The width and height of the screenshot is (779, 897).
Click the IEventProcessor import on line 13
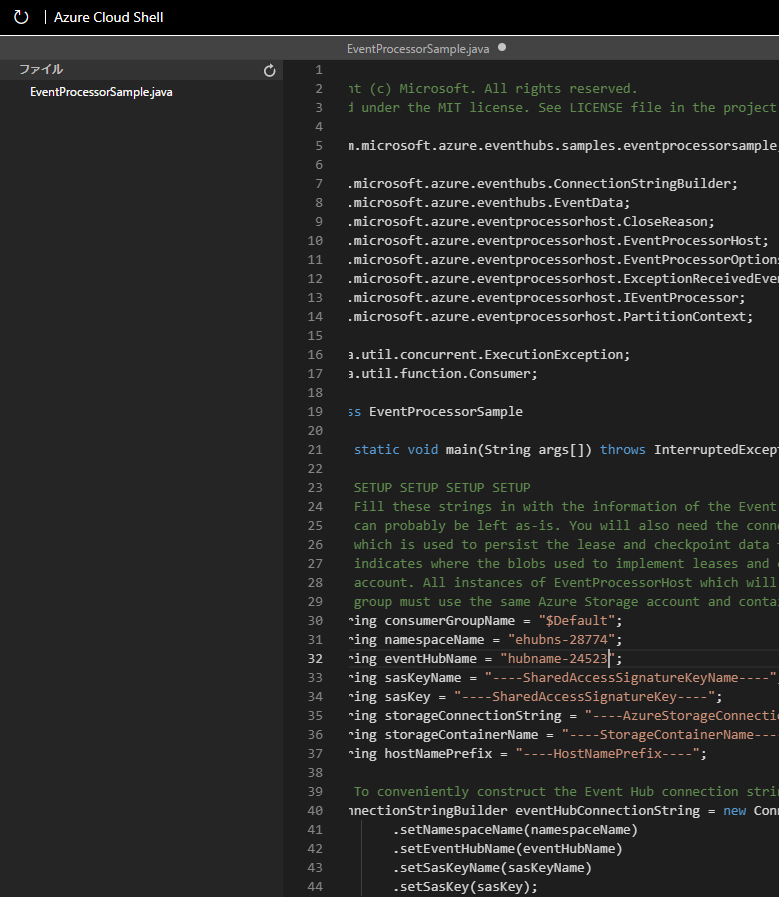[x=683, y=297]
